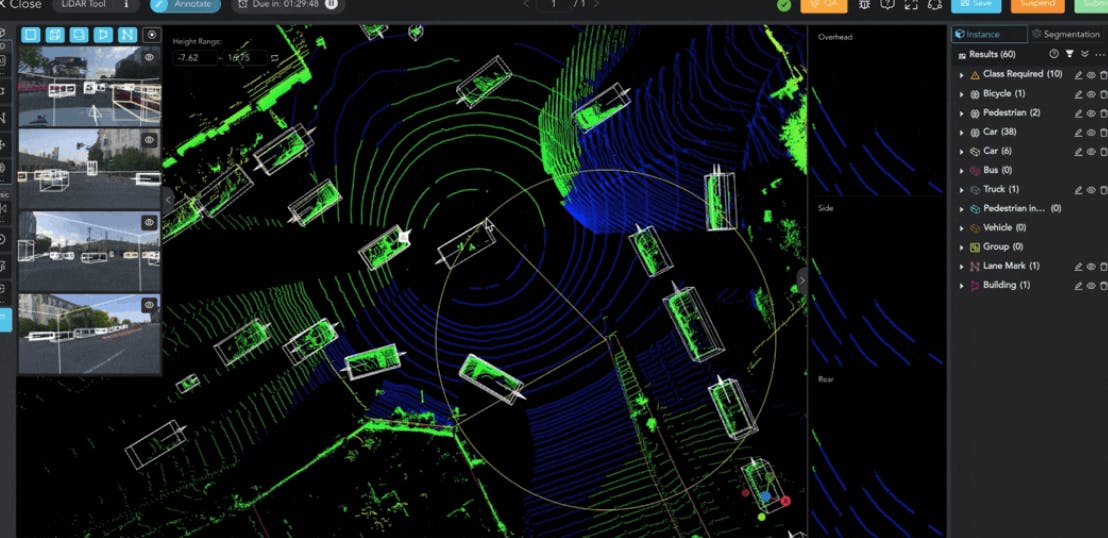1108x538 pixels.
Task: Open the help question icon in top bar
Action: (x=888, y=4)
